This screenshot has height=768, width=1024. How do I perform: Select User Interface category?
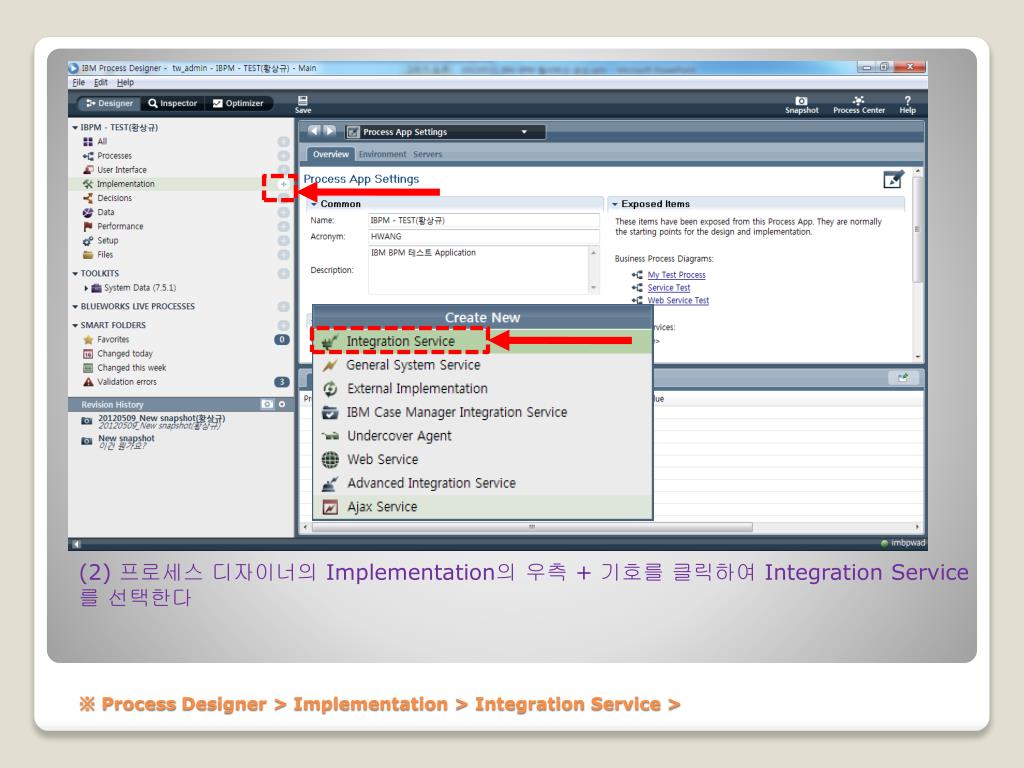coord(121,170)
